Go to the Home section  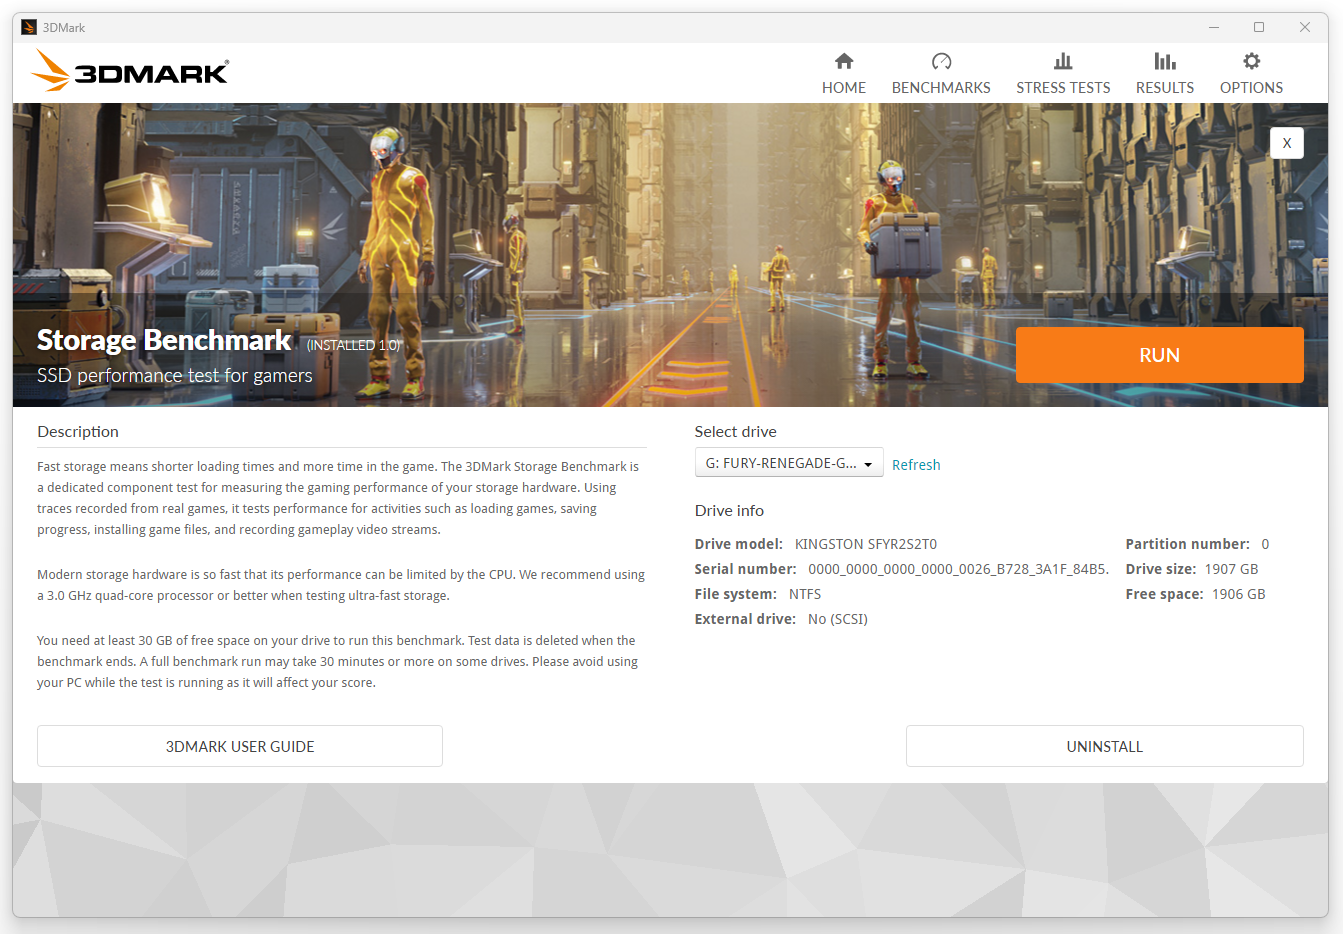843,74
